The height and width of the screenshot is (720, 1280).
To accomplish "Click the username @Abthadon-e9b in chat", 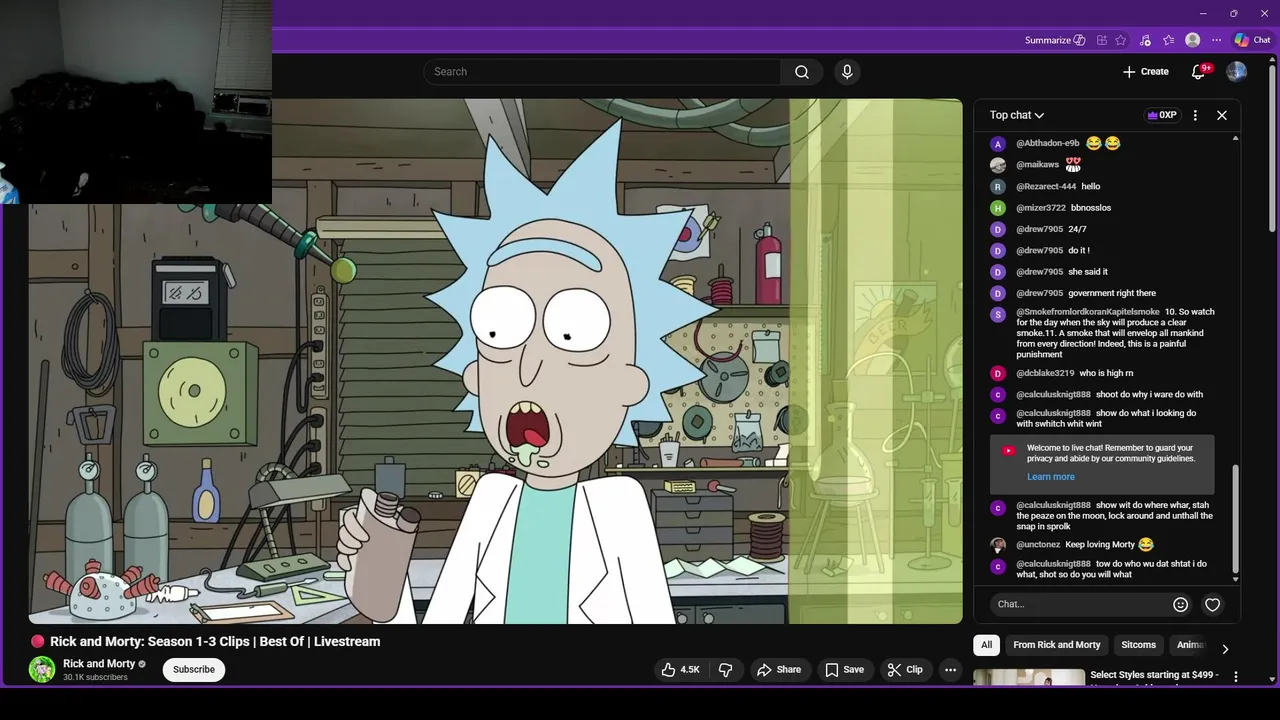I will tap(1048, 144).
